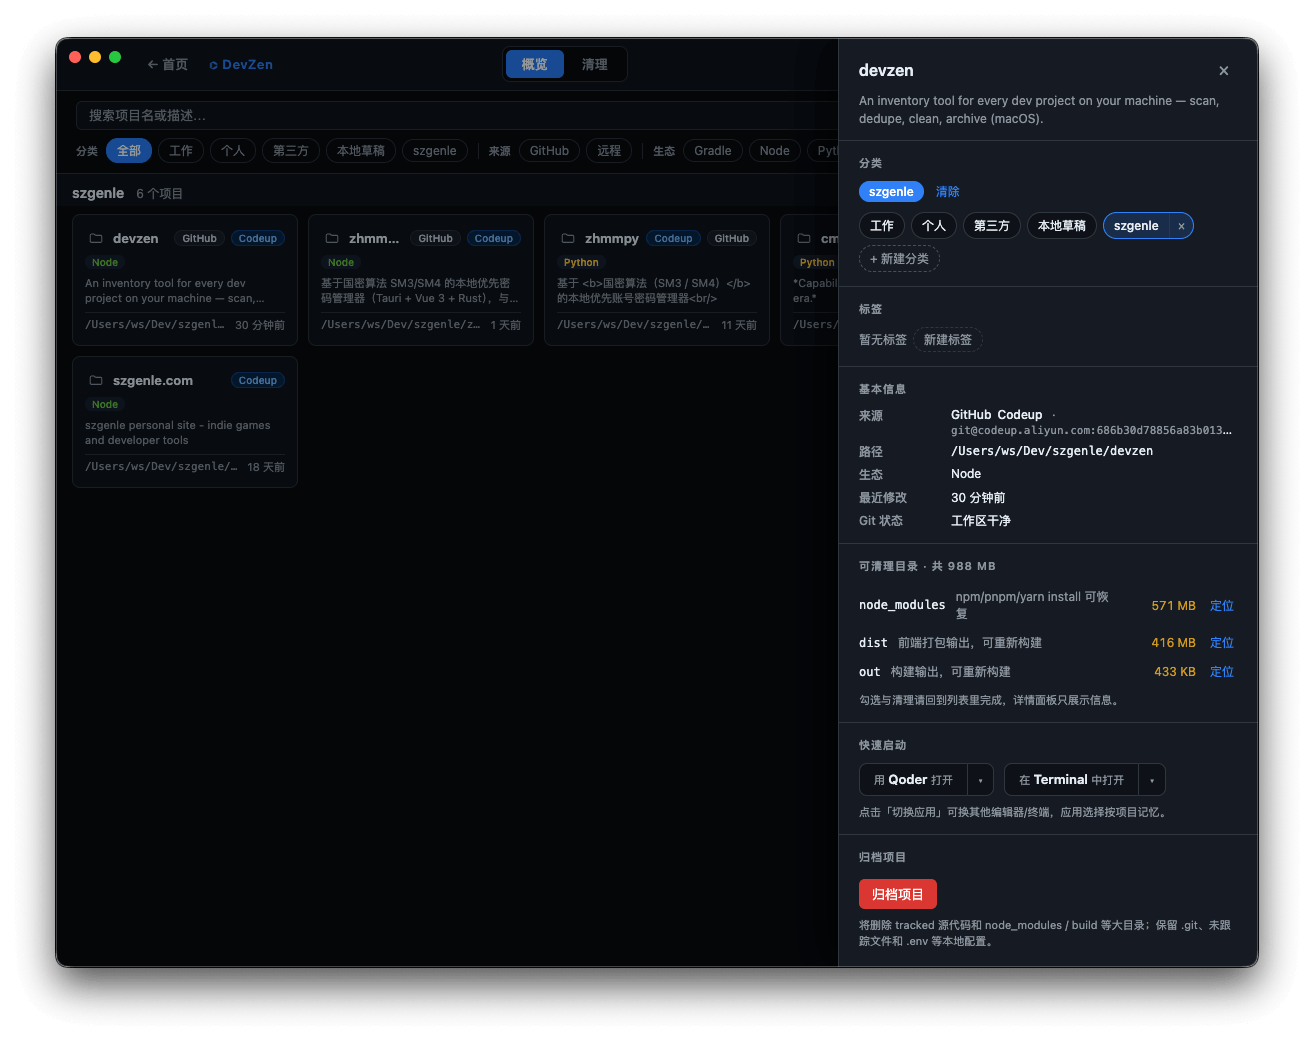Screen dimensions: 1314x1041
Task: Click Python tag on zhmmpy card
Action: 581,263
